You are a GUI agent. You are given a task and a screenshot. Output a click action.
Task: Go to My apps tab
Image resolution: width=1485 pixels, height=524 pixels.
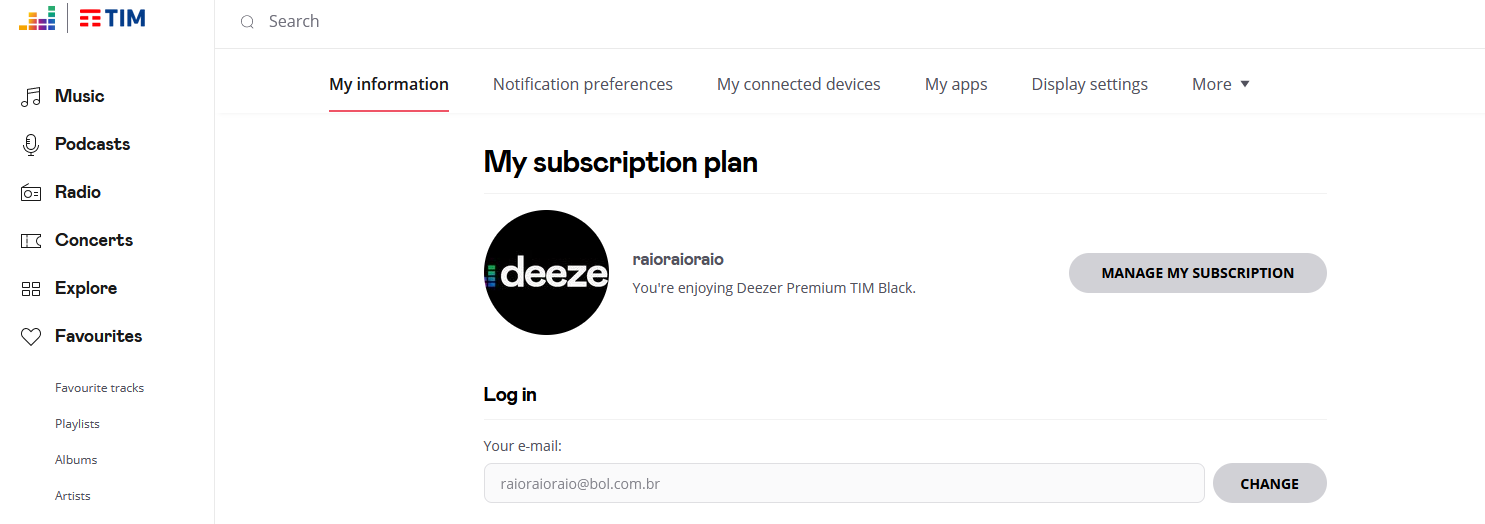coord(956,85)
